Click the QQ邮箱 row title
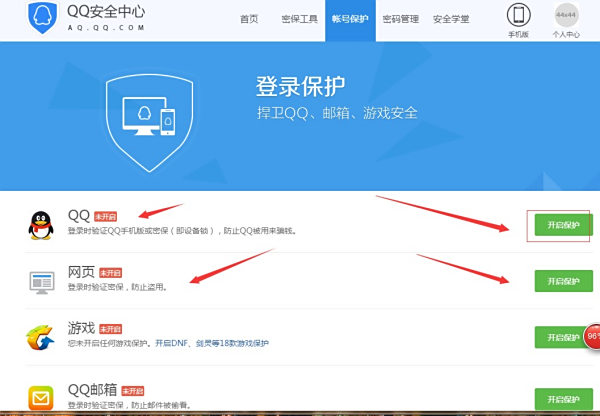Viewport: 600px width, 416px height. click(92, 390)
